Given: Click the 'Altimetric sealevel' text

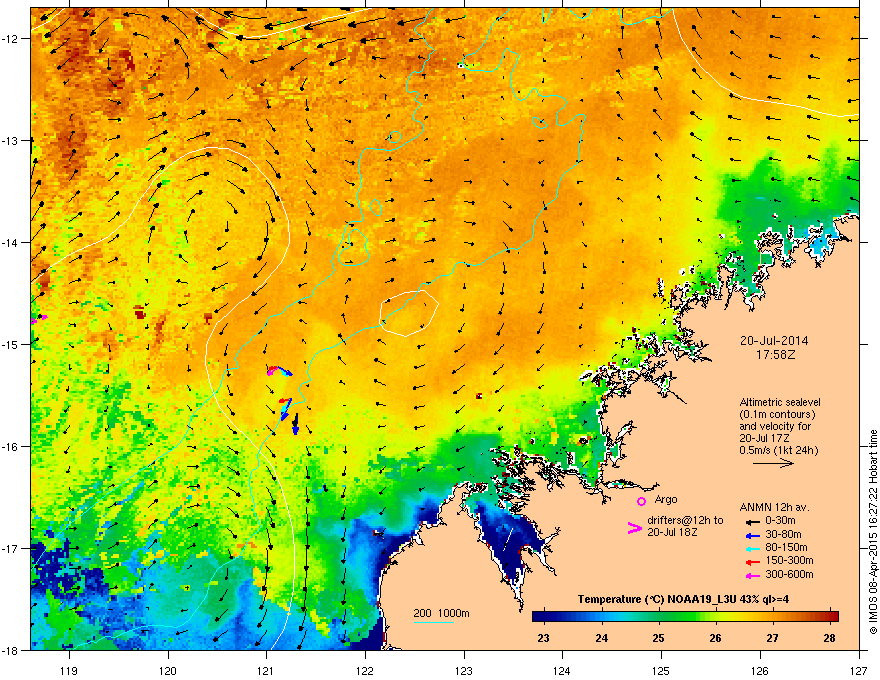Looking at the screenshot, I should (780, 402).
